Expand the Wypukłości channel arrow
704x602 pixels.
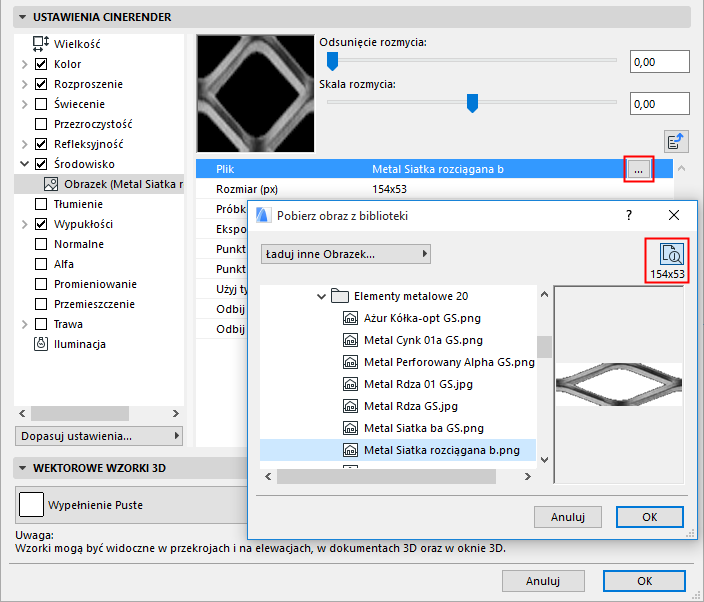[x=24, y=224]
